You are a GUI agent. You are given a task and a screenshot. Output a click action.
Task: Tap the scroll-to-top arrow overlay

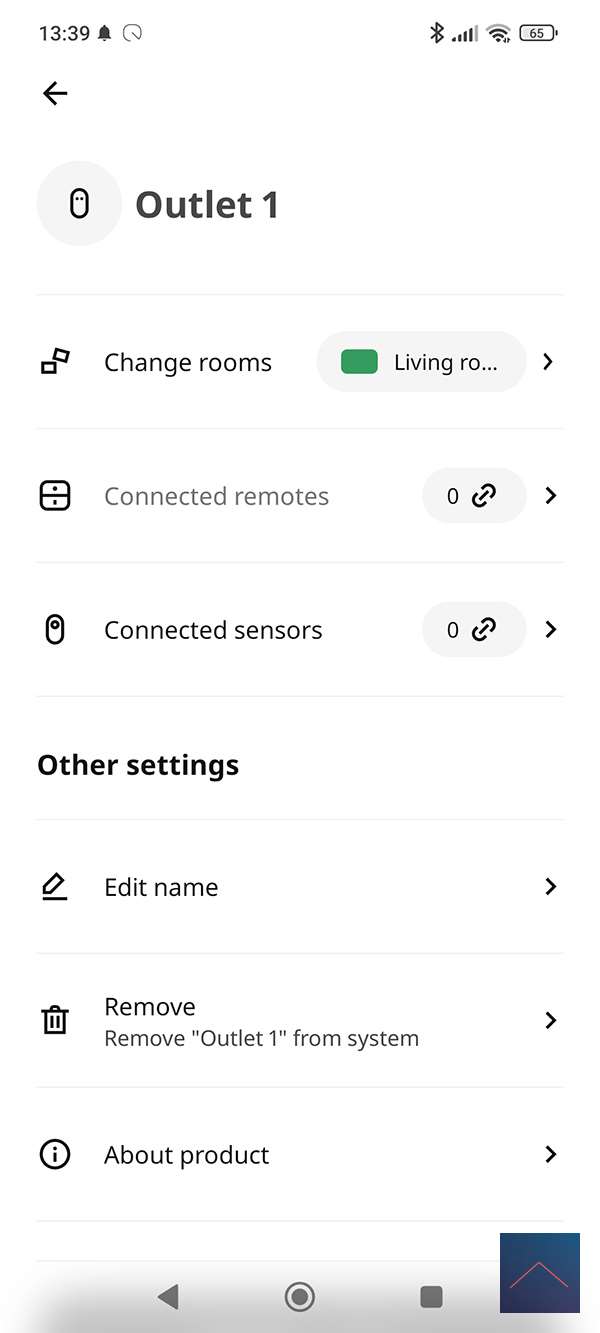pyautogui.click(x=540, y=1273)
